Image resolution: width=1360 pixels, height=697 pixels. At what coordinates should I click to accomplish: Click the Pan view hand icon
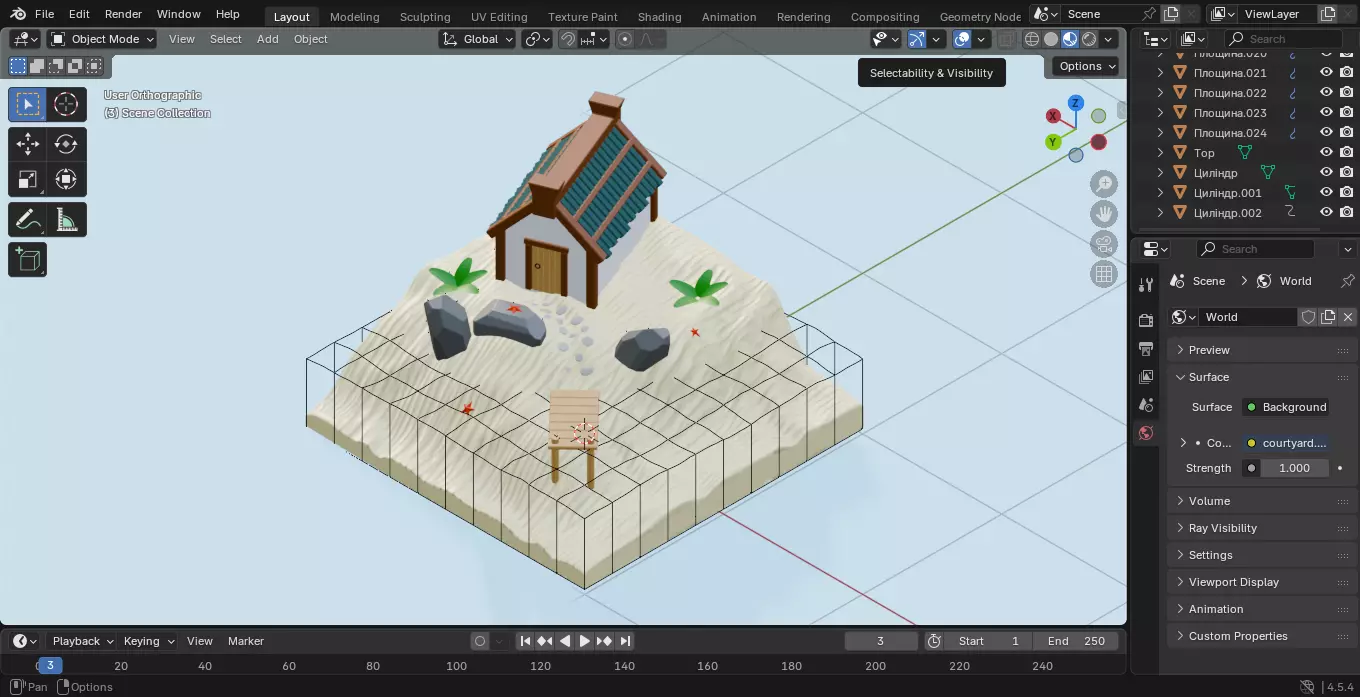pyautogui.click(x=1104, y=214)
